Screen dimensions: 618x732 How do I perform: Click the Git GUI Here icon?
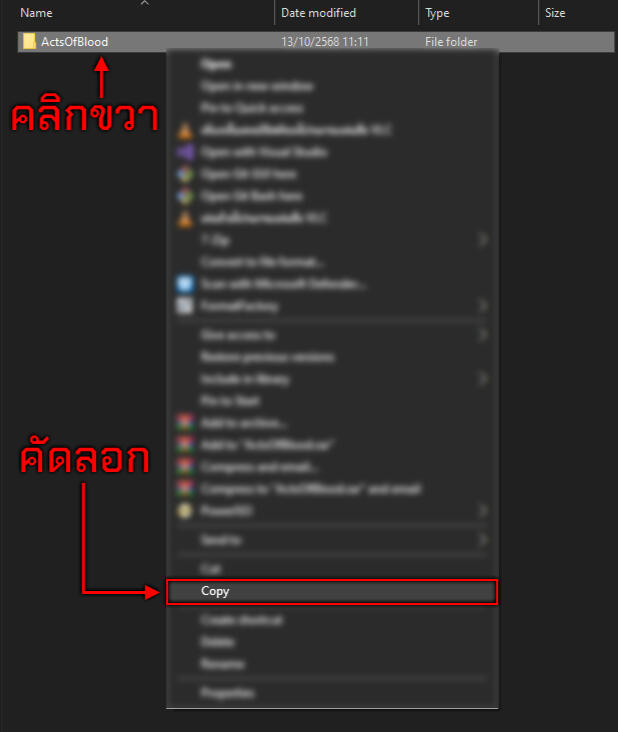pyautogui.click(x=185, y=174)
